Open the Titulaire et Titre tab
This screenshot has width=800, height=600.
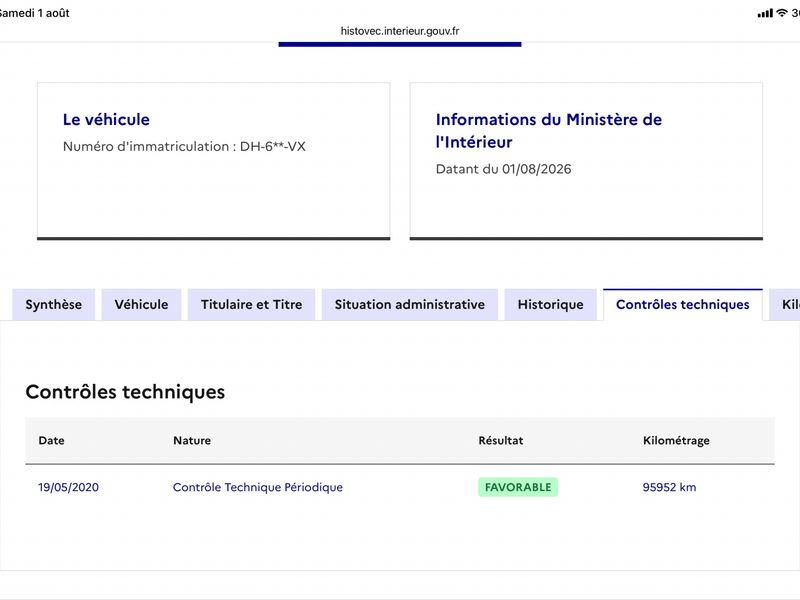[x=252, y=305]
